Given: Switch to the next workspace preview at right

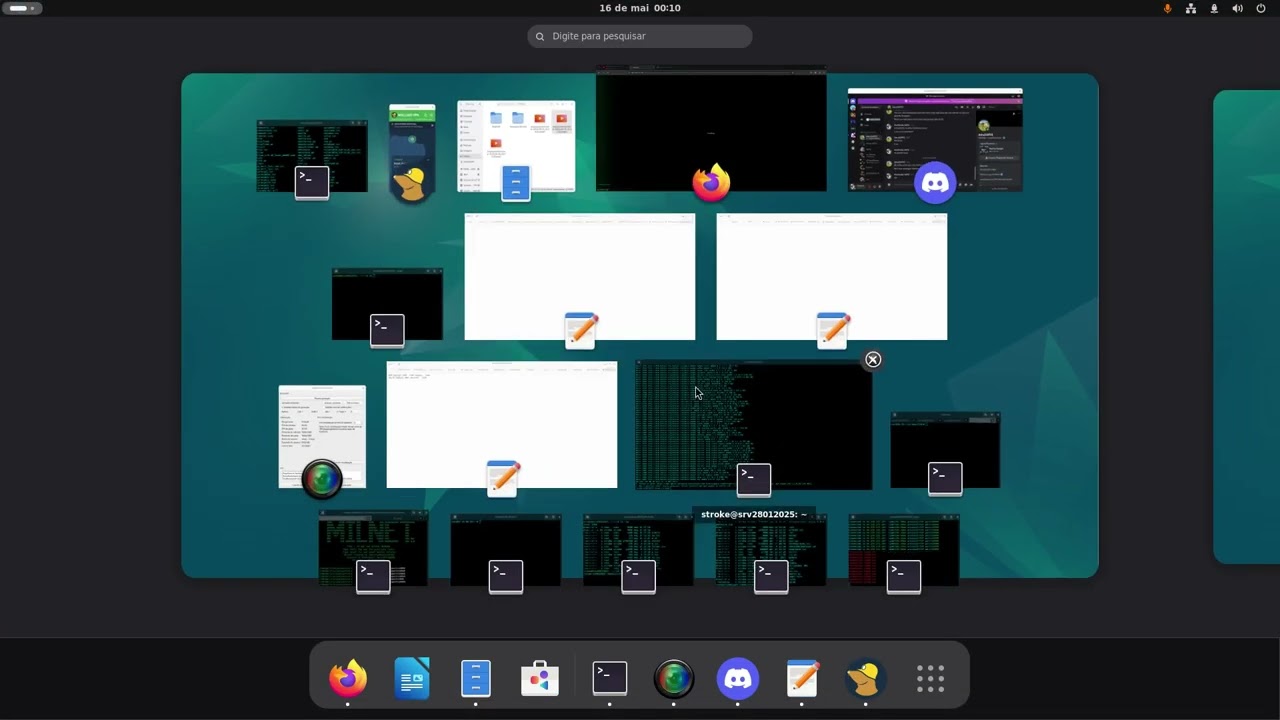Looking at the screenshot, I should coord(1246,327).
